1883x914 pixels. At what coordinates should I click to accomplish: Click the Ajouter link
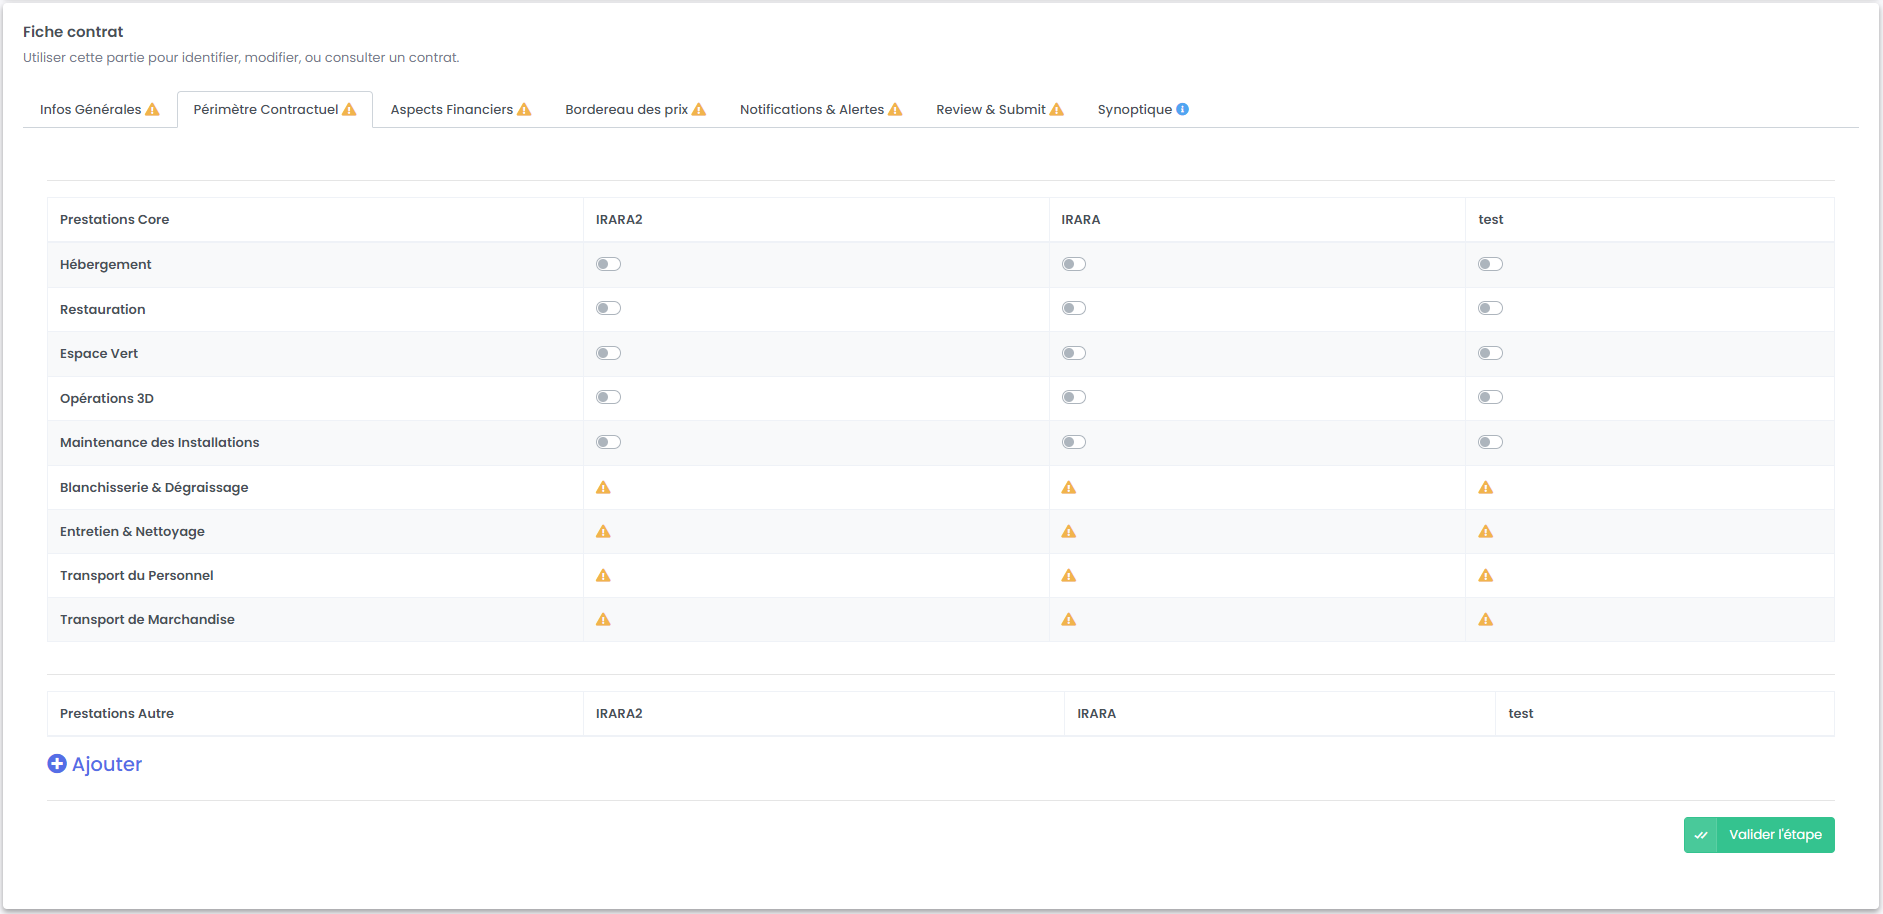(x=106, y=764)
